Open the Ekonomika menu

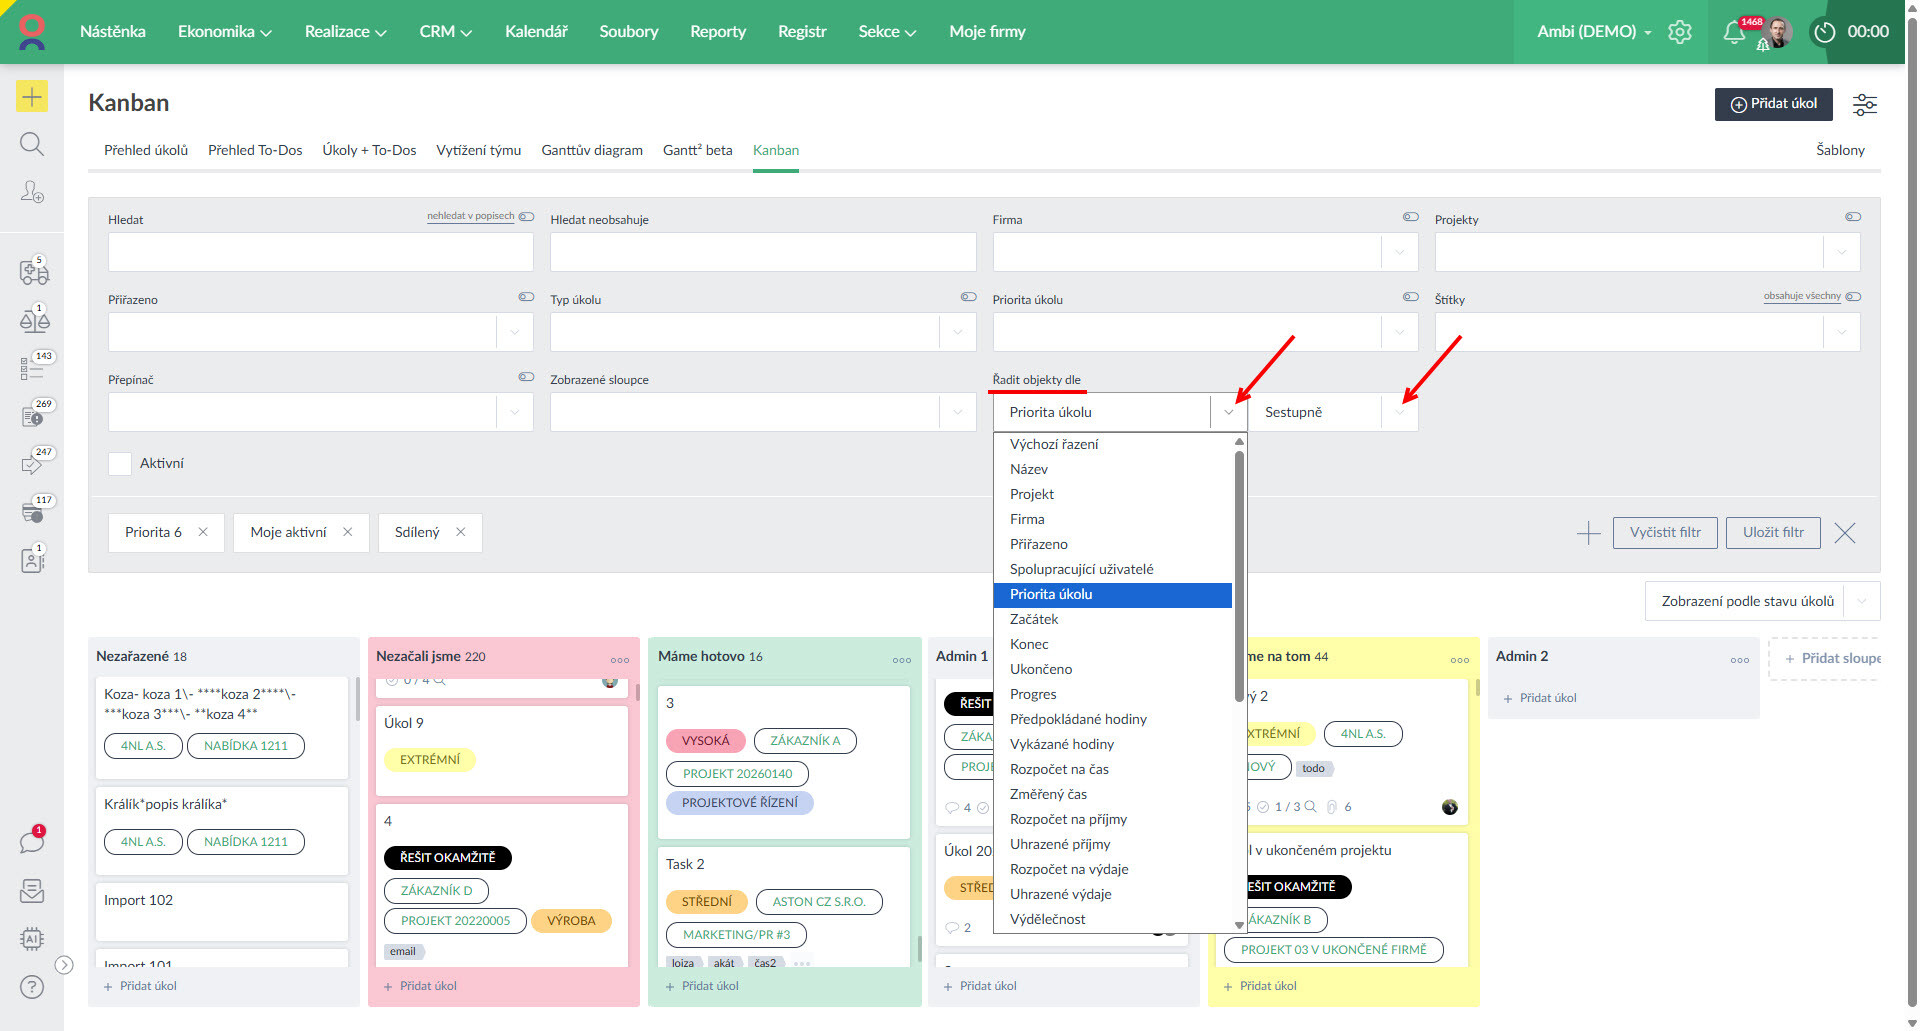coord(225,32)
